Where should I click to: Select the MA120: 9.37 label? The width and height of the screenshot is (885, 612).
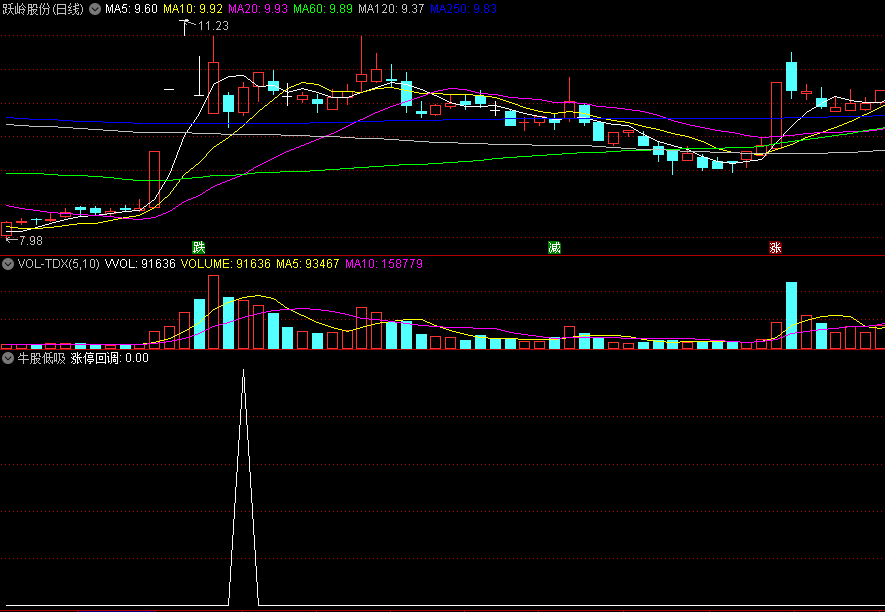[x=391, y=9]
